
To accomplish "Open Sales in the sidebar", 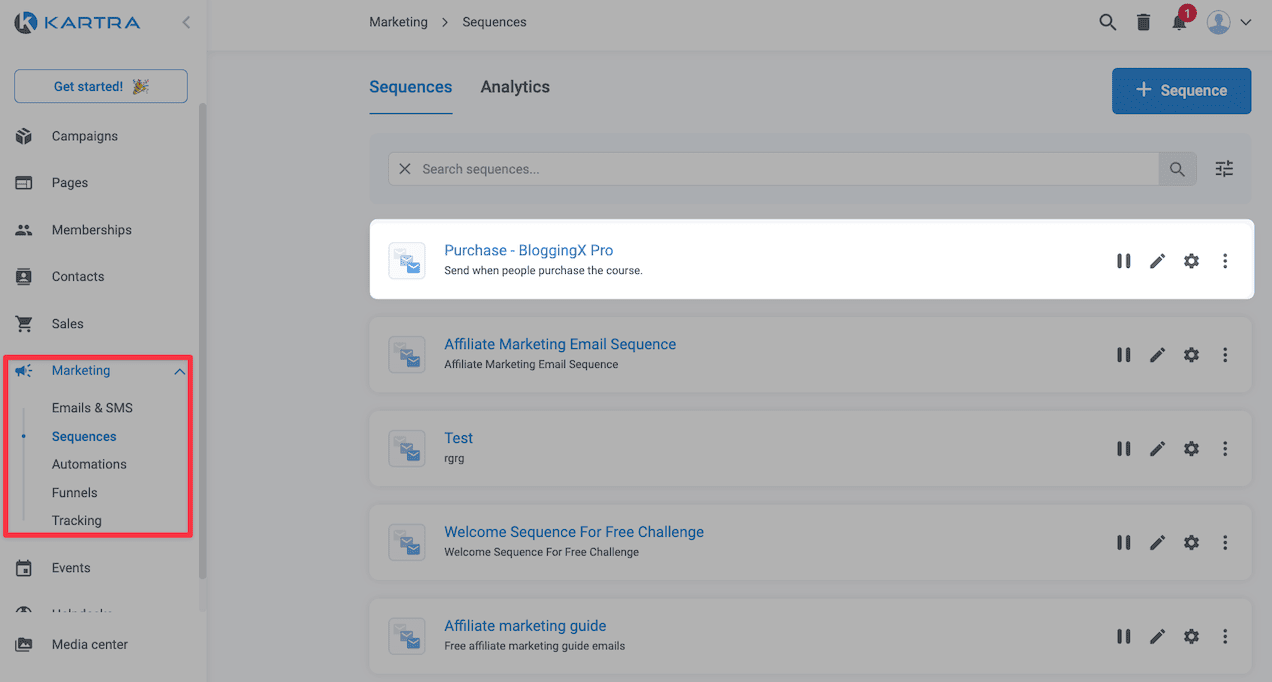I will click(68, 324).
